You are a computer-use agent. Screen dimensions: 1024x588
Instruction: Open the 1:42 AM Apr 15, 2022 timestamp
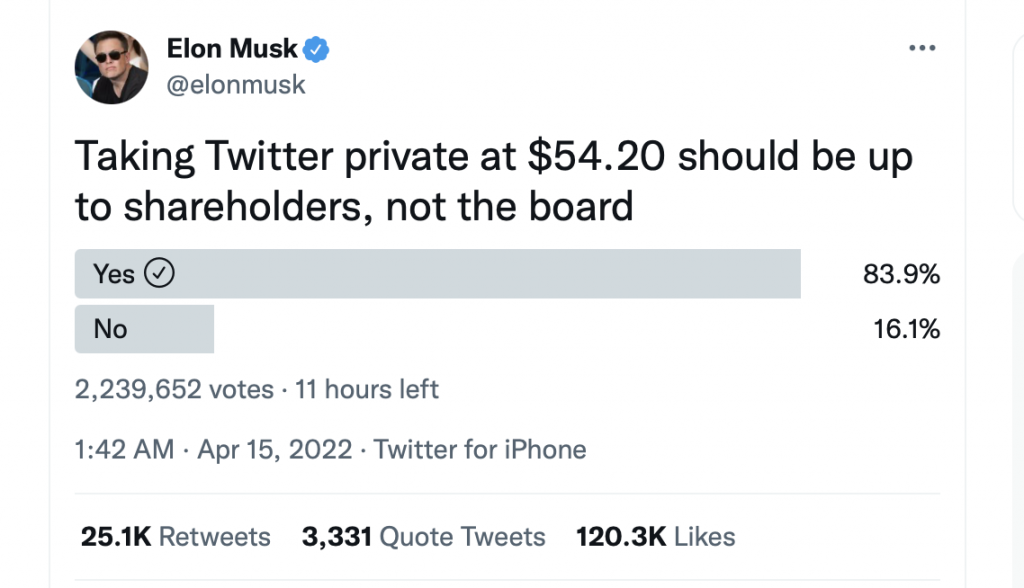pos(214,450)
